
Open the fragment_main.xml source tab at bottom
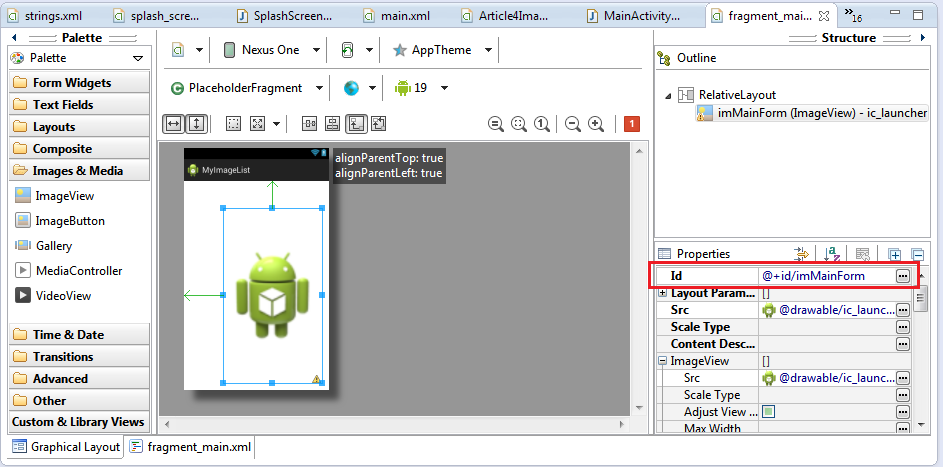pos(191,447)
